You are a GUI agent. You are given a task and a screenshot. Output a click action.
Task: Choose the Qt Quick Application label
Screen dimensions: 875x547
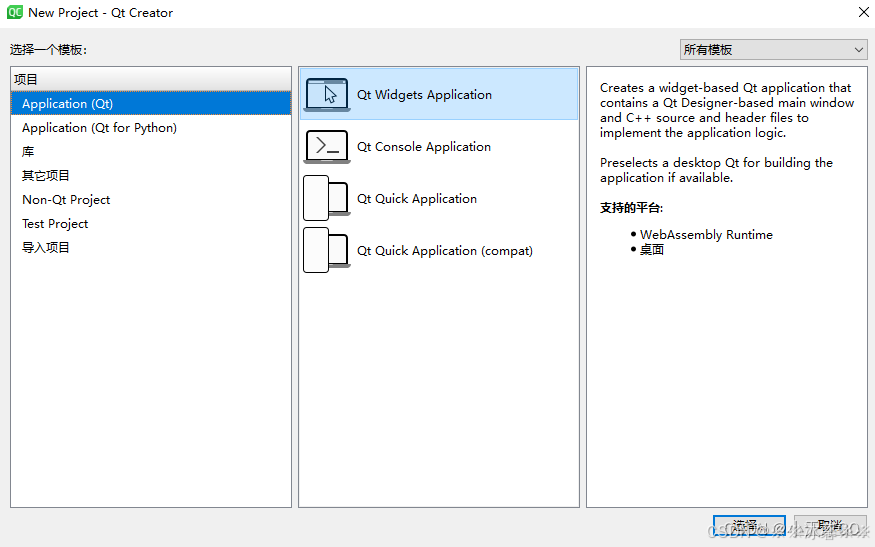click(417, 199)
